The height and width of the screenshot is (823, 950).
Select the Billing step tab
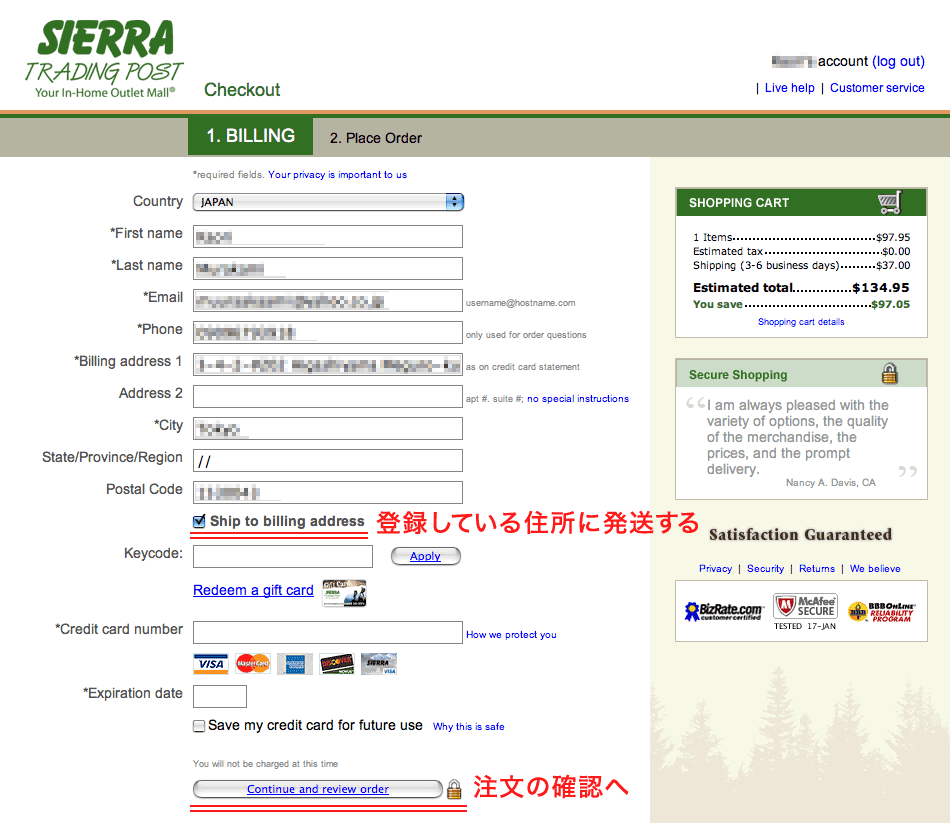tap(250, 137)
